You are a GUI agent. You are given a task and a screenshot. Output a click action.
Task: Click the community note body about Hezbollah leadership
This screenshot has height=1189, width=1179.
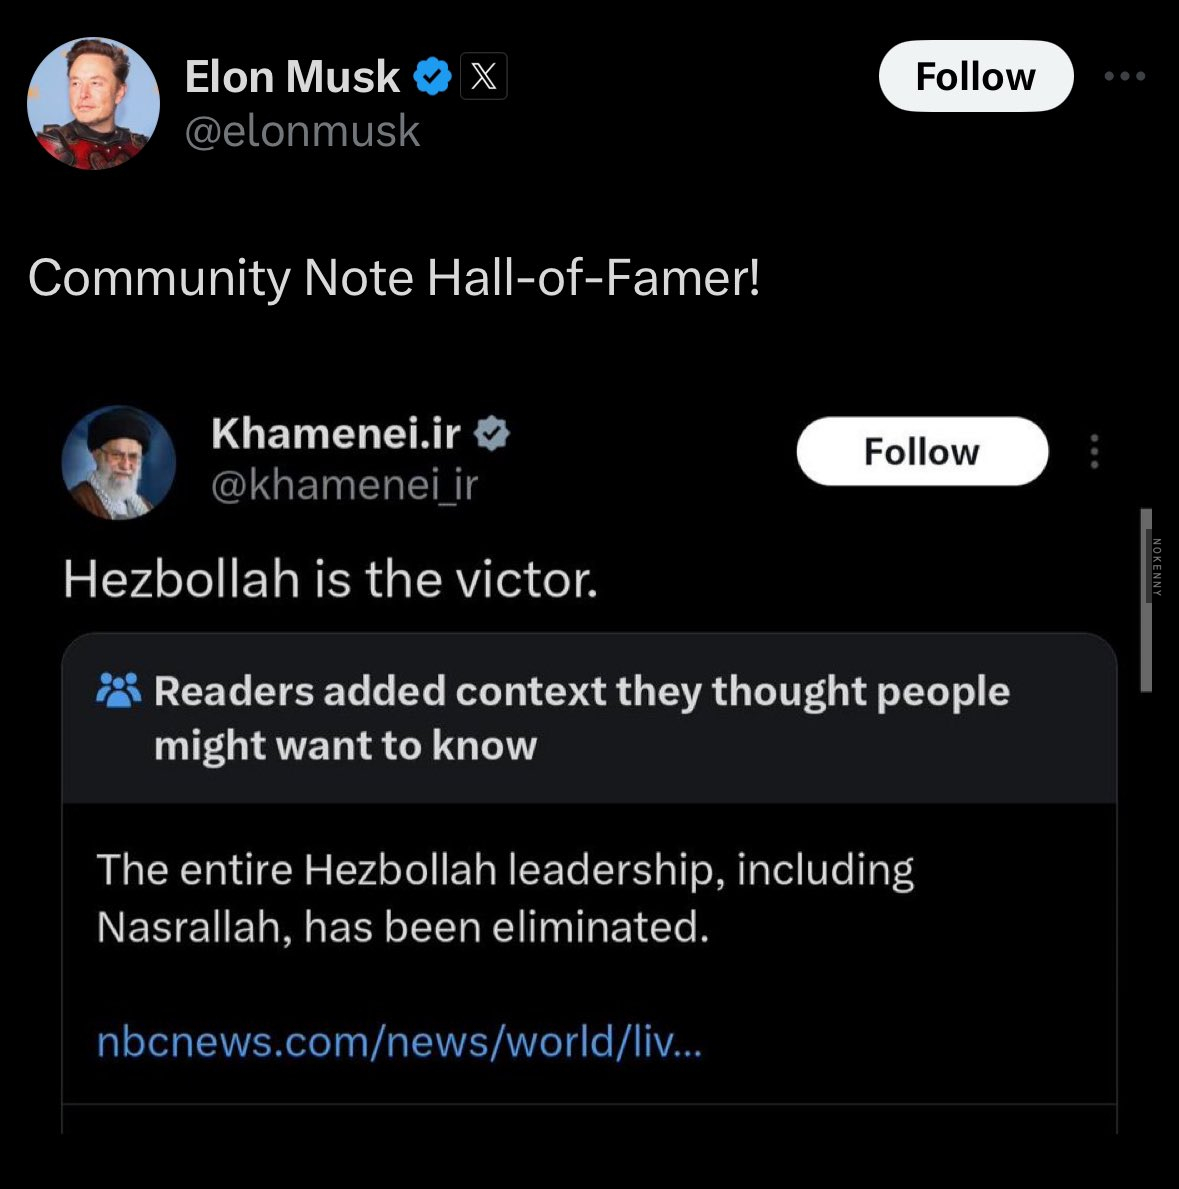click(505, 897)
